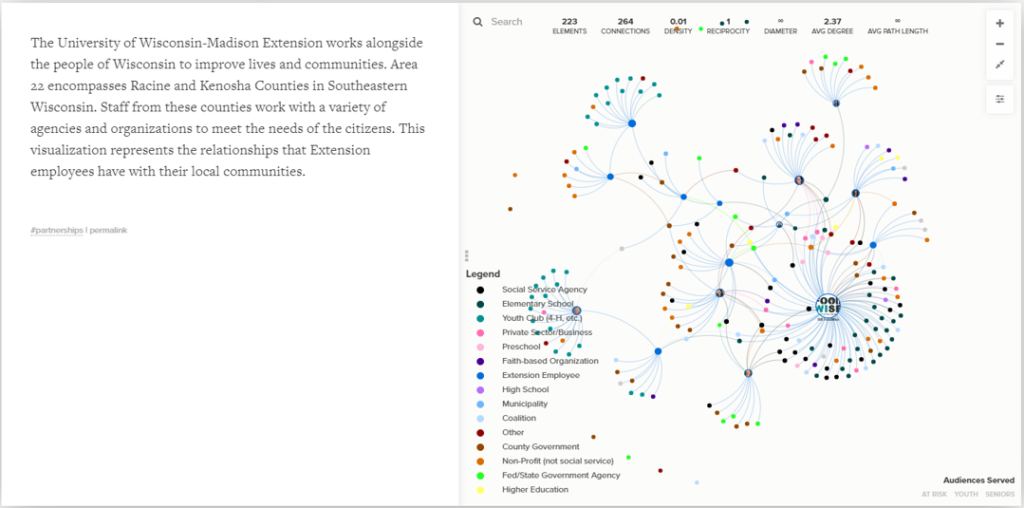This screenshot has width=1024, height=508.
Task: Zoom out with the minus button
Action: [1000, 44]
